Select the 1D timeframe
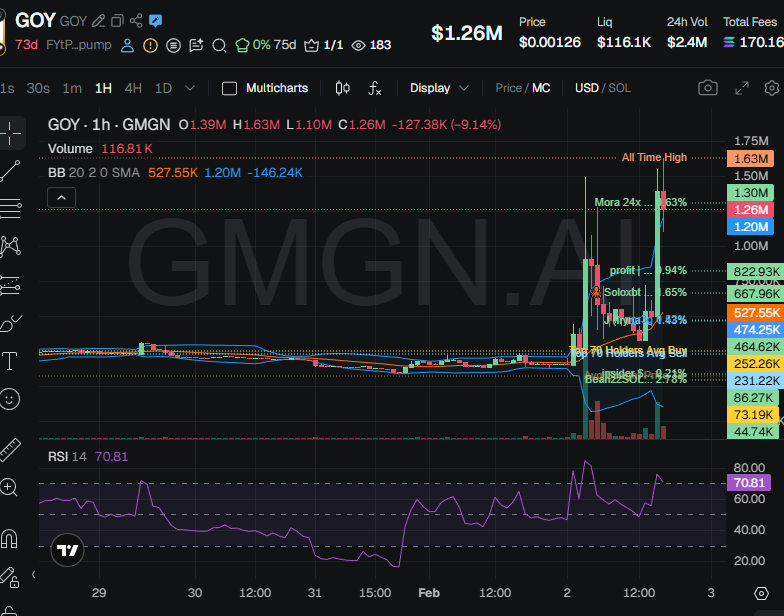Viewport: 784px width, 616px height. point(163,88)
